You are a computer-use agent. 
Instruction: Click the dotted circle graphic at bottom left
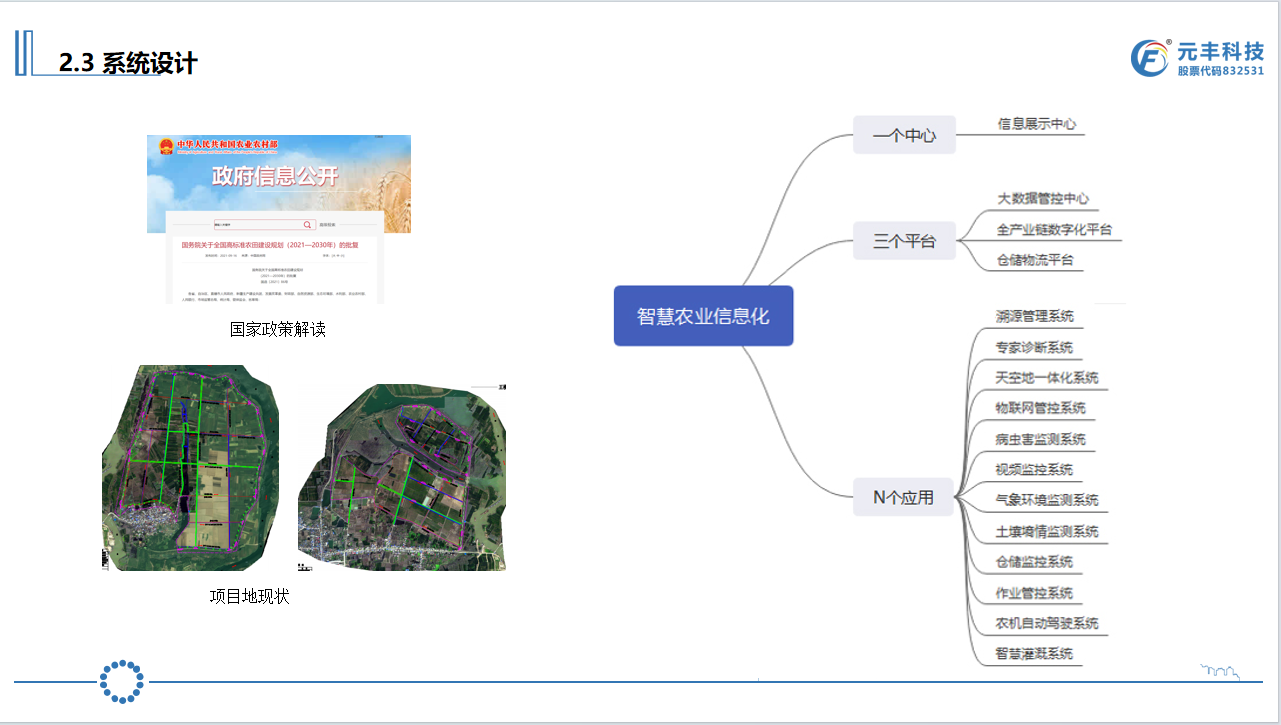pos(122,680)
